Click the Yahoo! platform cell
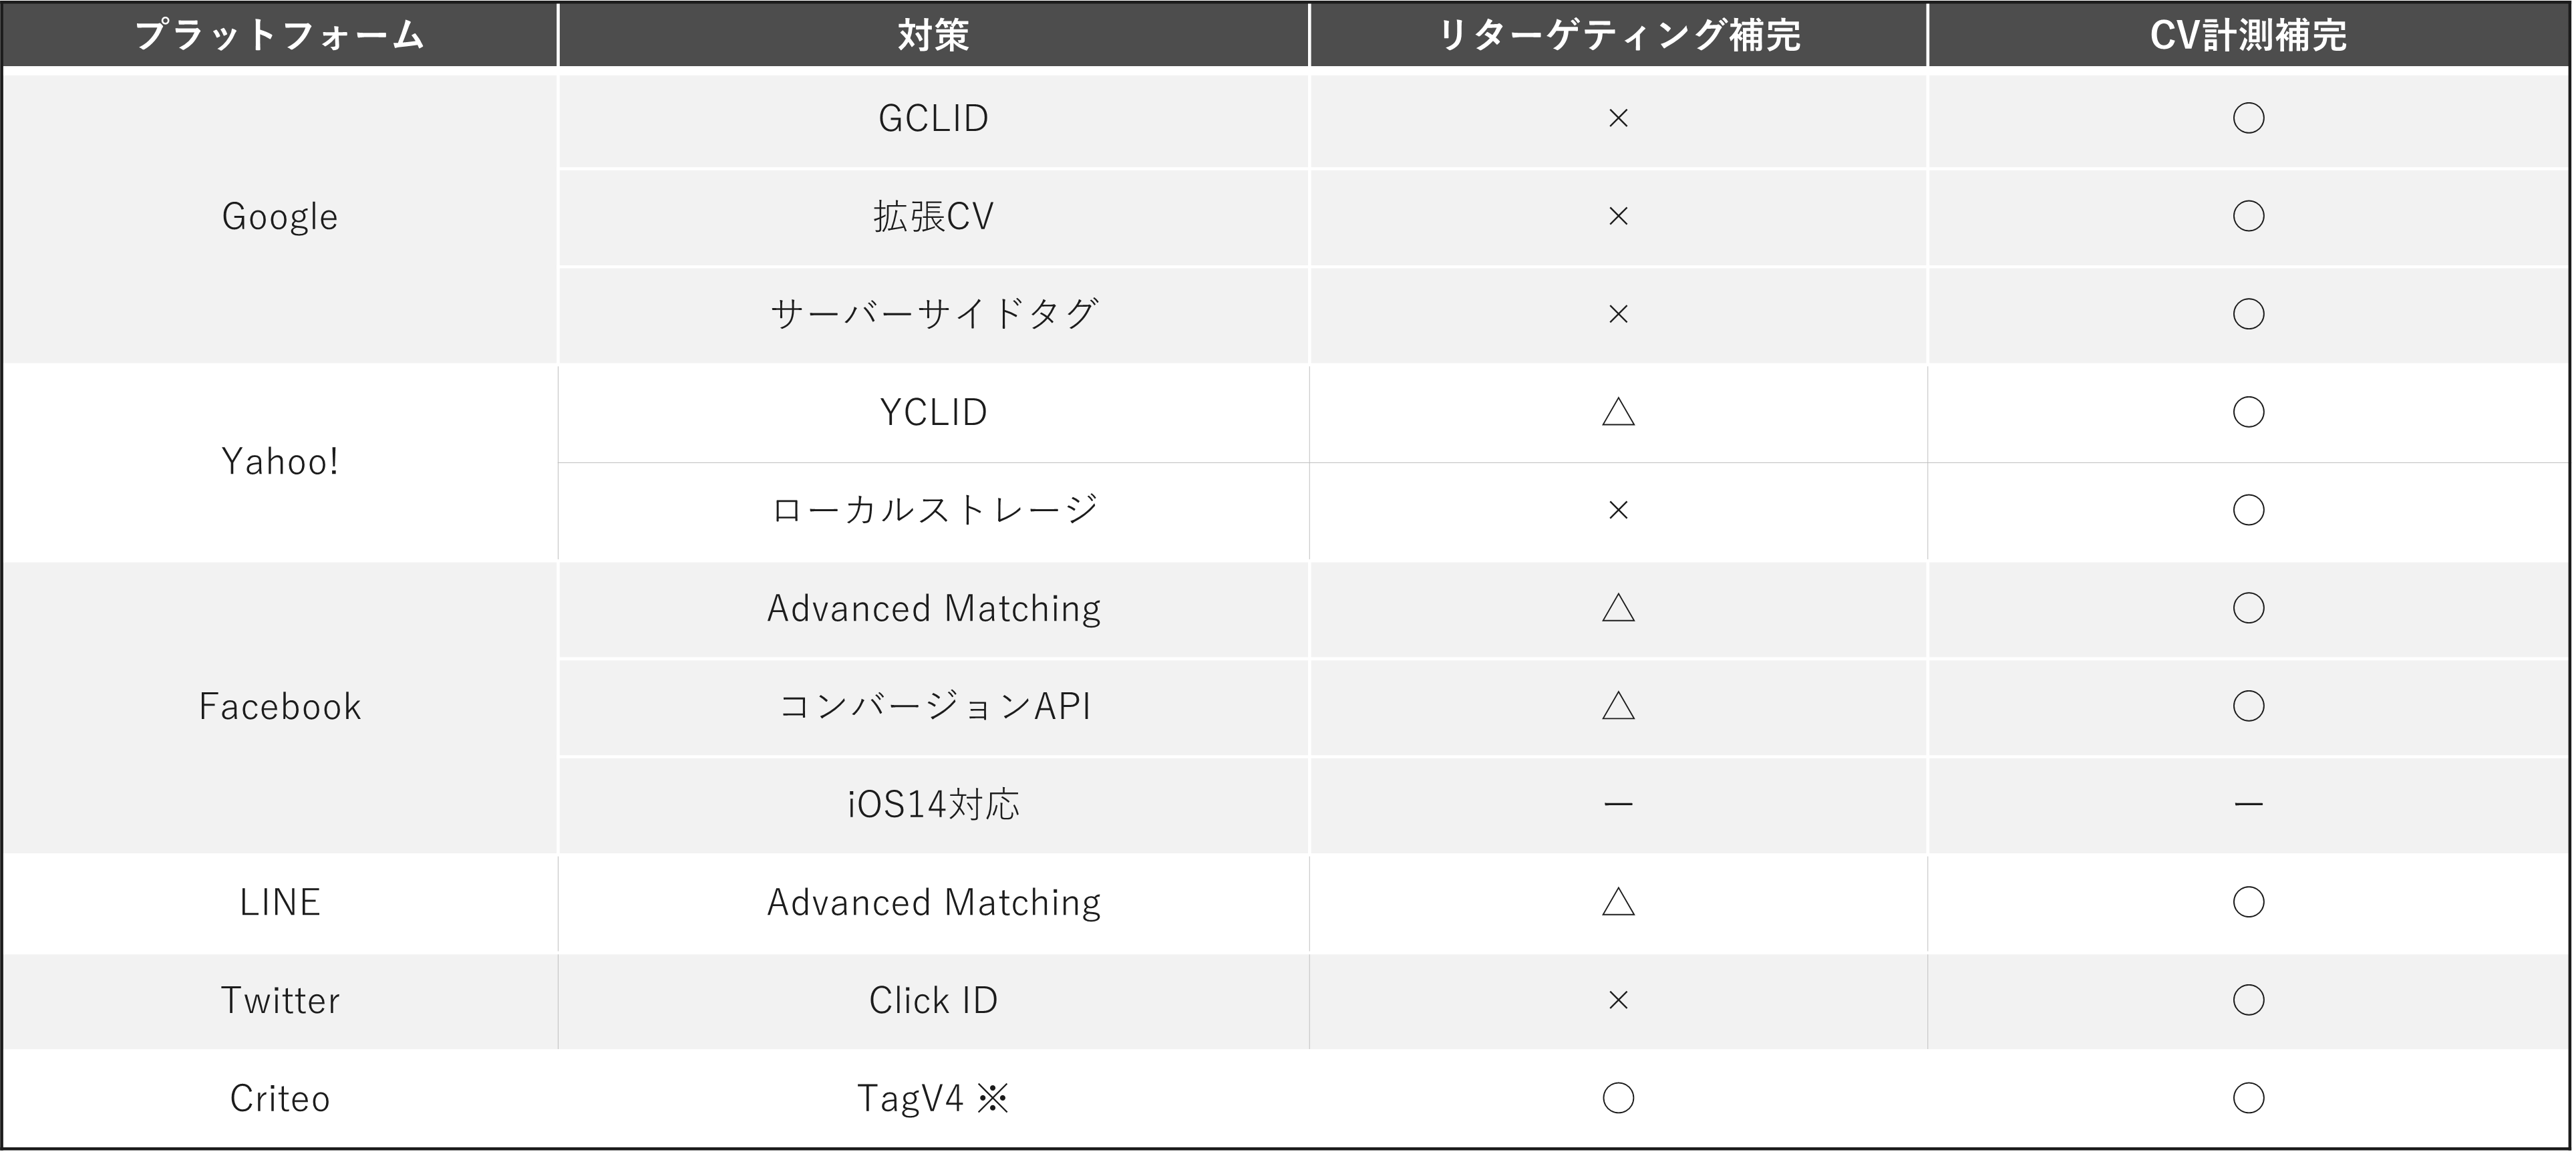 [x=279, y=462]
